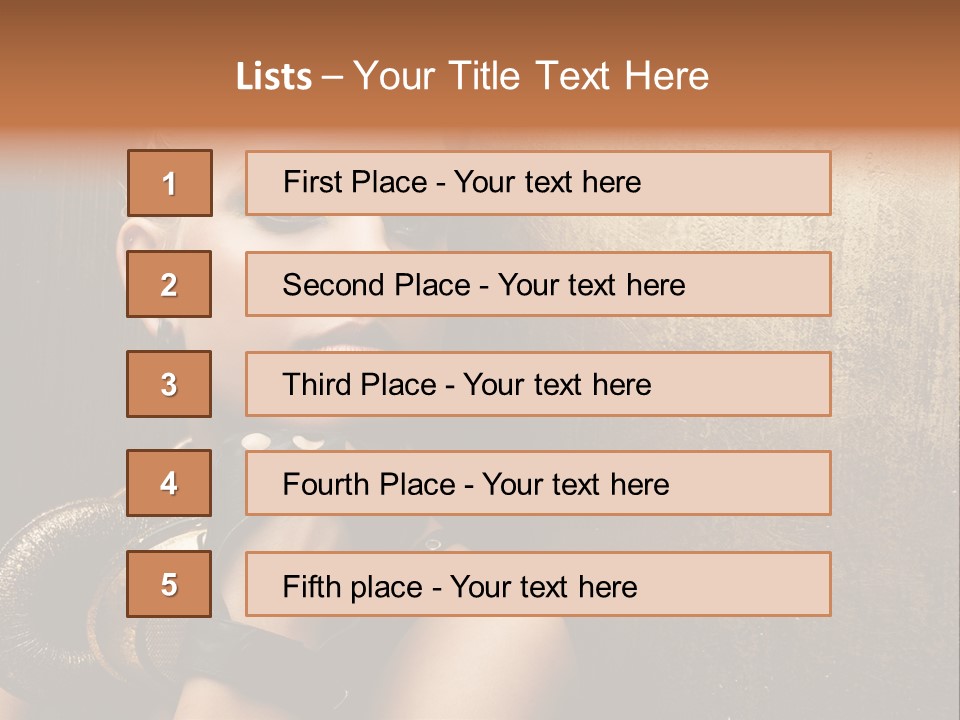Click the number 1 box
960x720 pixels.
tap(169, 183)
